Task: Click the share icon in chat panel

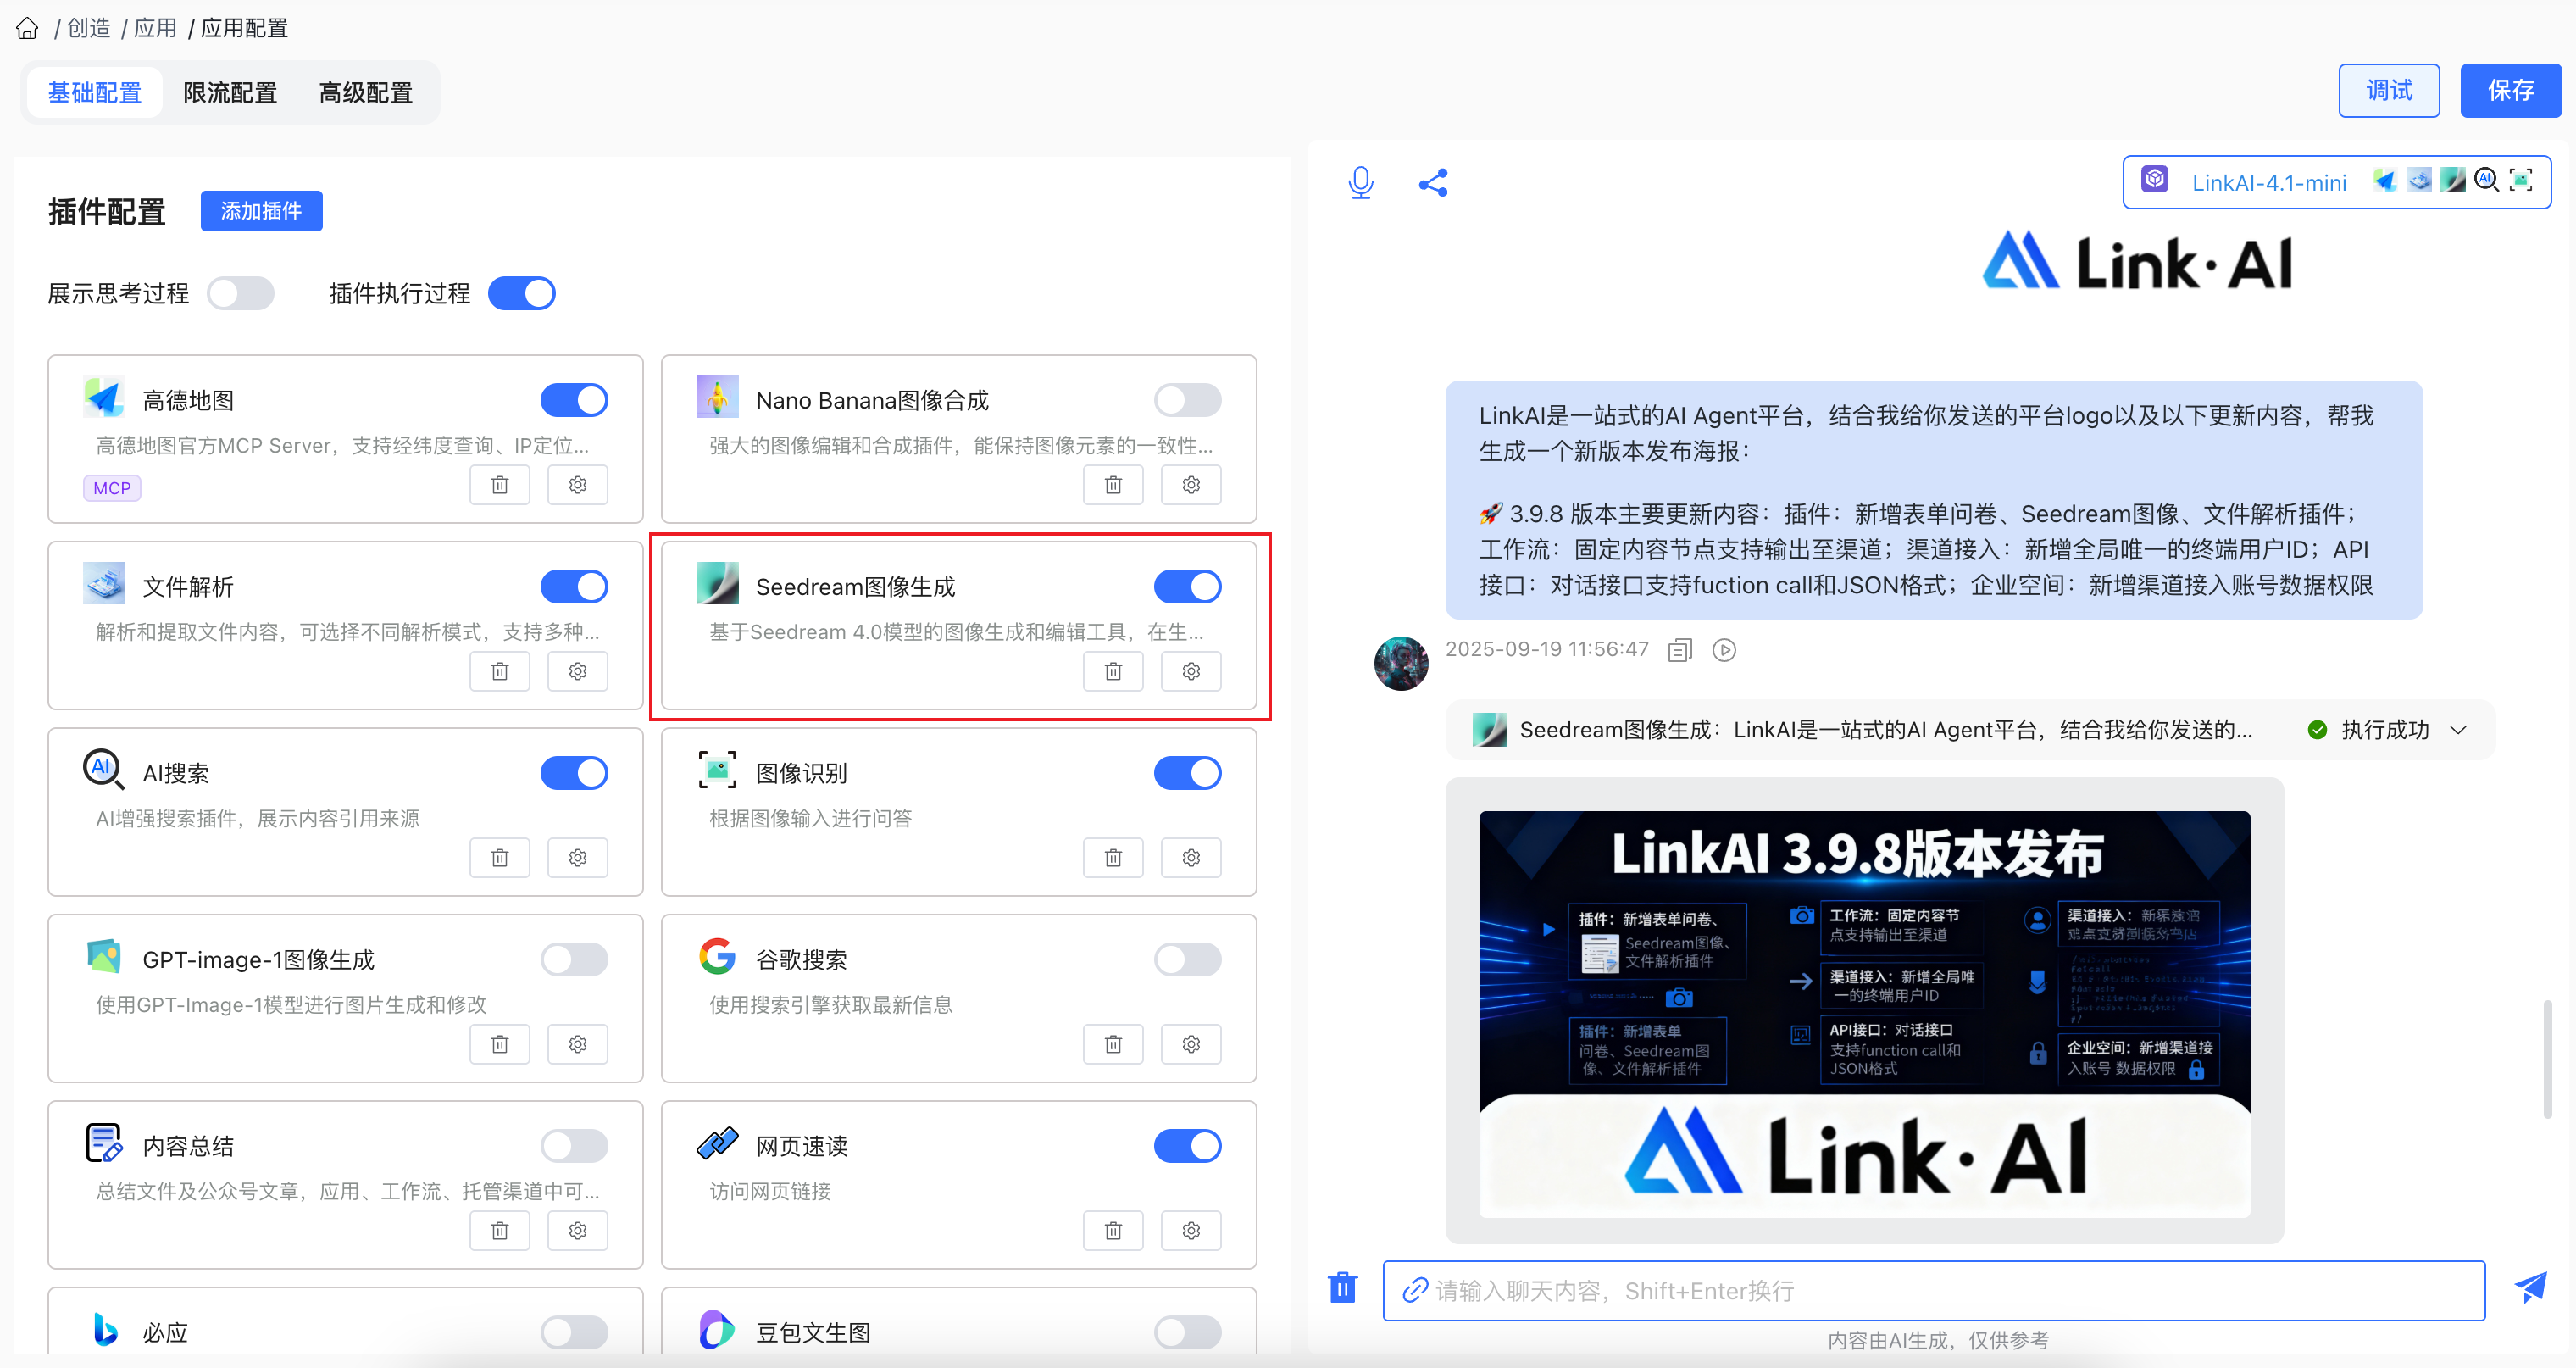Action: [x=1433, y=183]
